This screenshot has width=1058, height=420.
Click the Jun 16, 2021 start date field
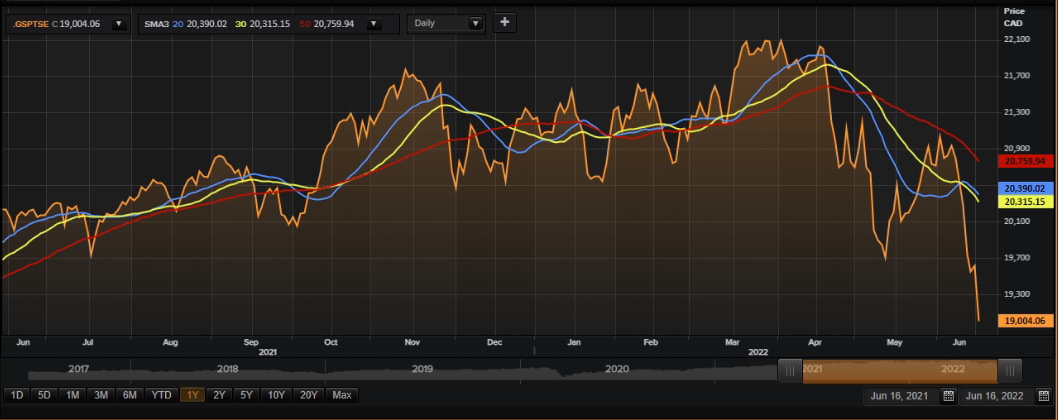point(901,396)
